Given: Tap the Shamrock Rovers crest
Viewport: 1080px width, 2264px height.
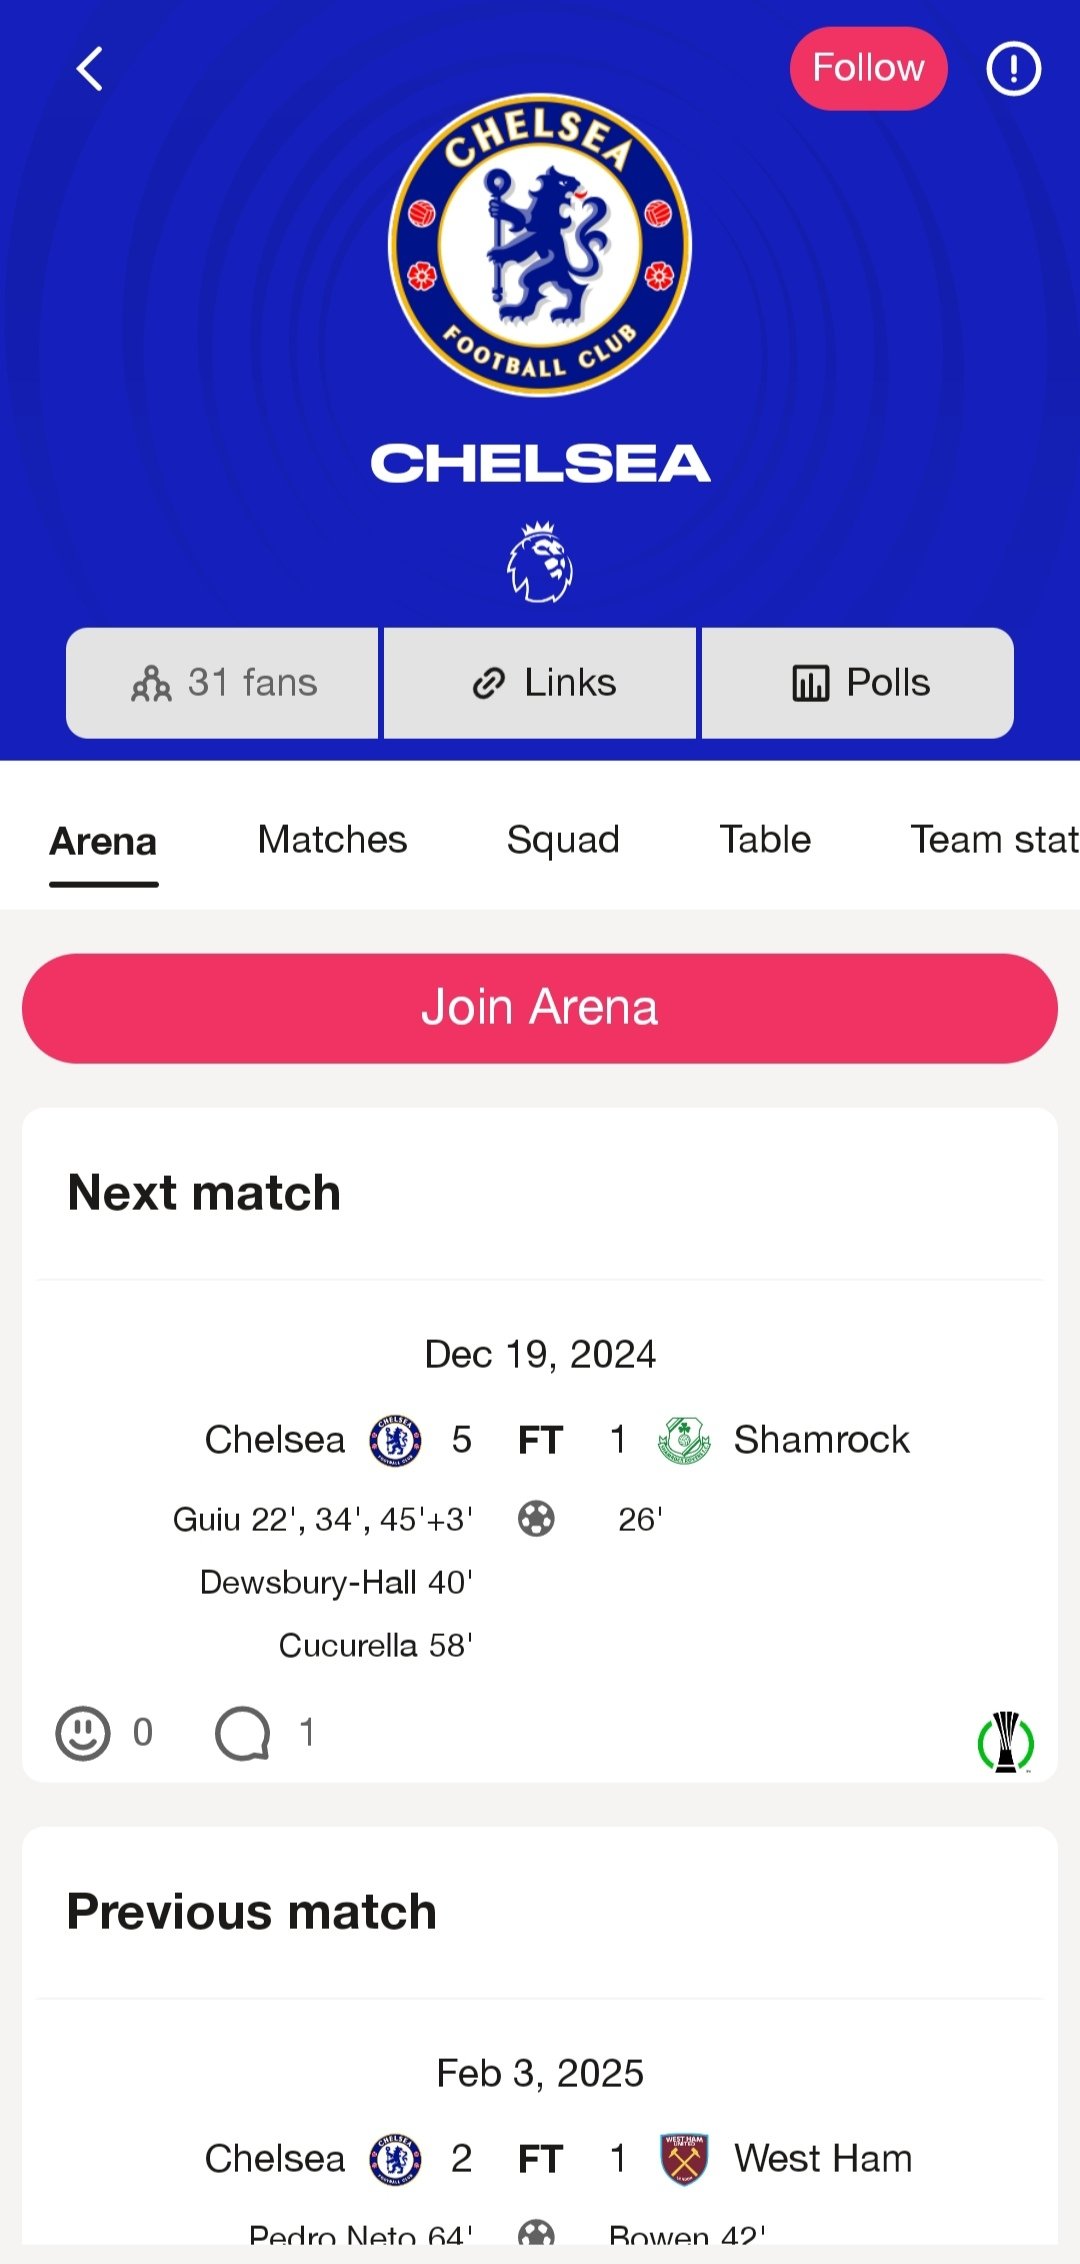Looking at the screenshot, I should (x=684, y=1440).
